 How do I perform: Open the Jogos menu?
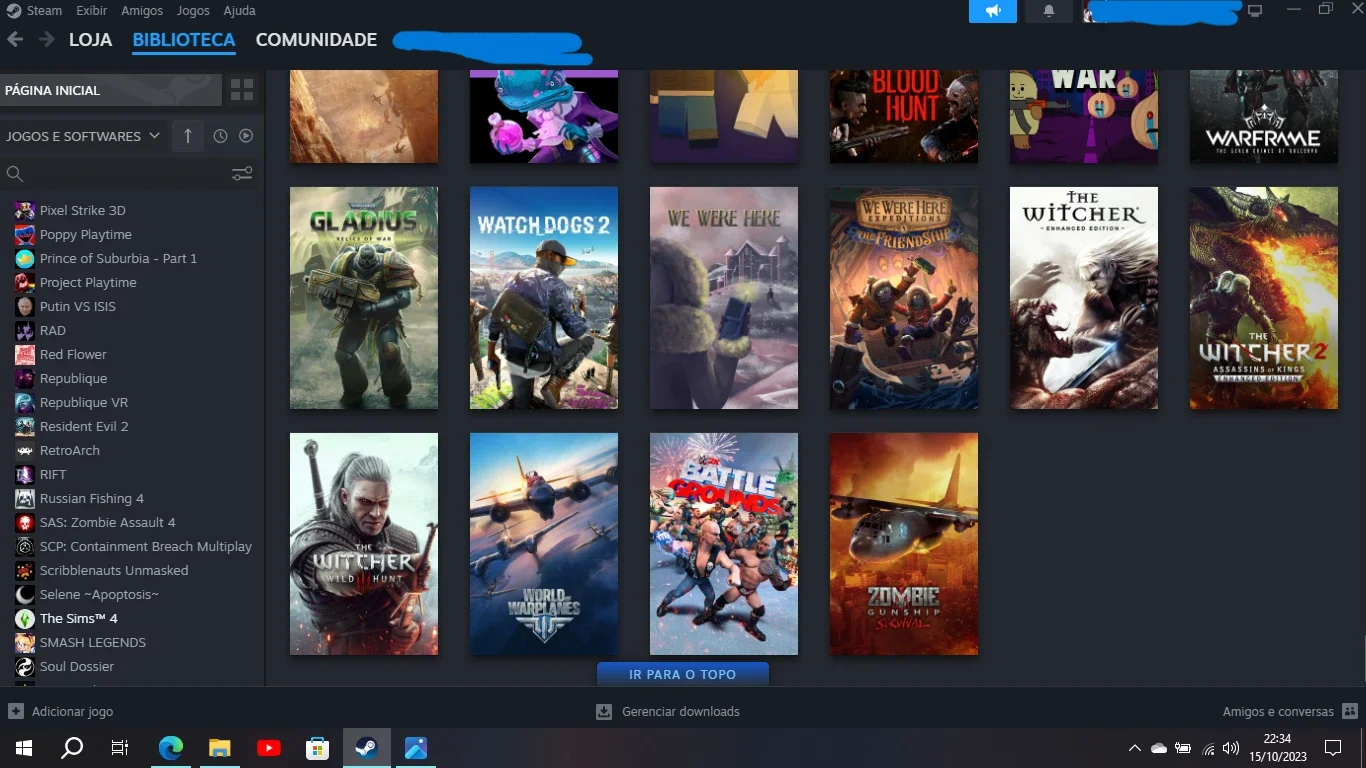click(x=193, y=11)
